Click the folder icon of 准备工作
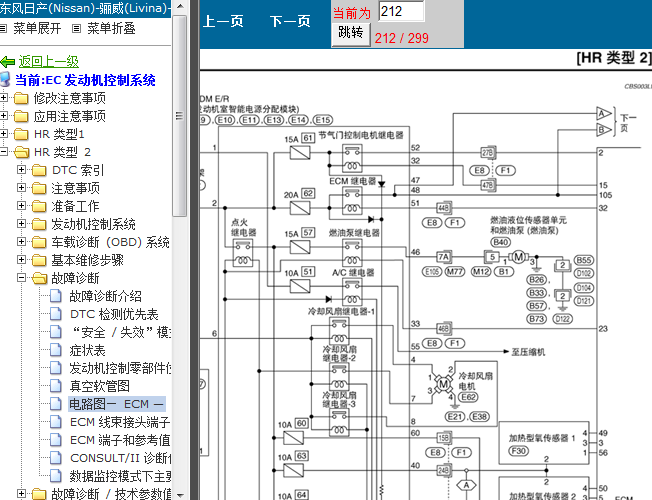The height and width of the screenshot is (500, 652). coord(40,206)
